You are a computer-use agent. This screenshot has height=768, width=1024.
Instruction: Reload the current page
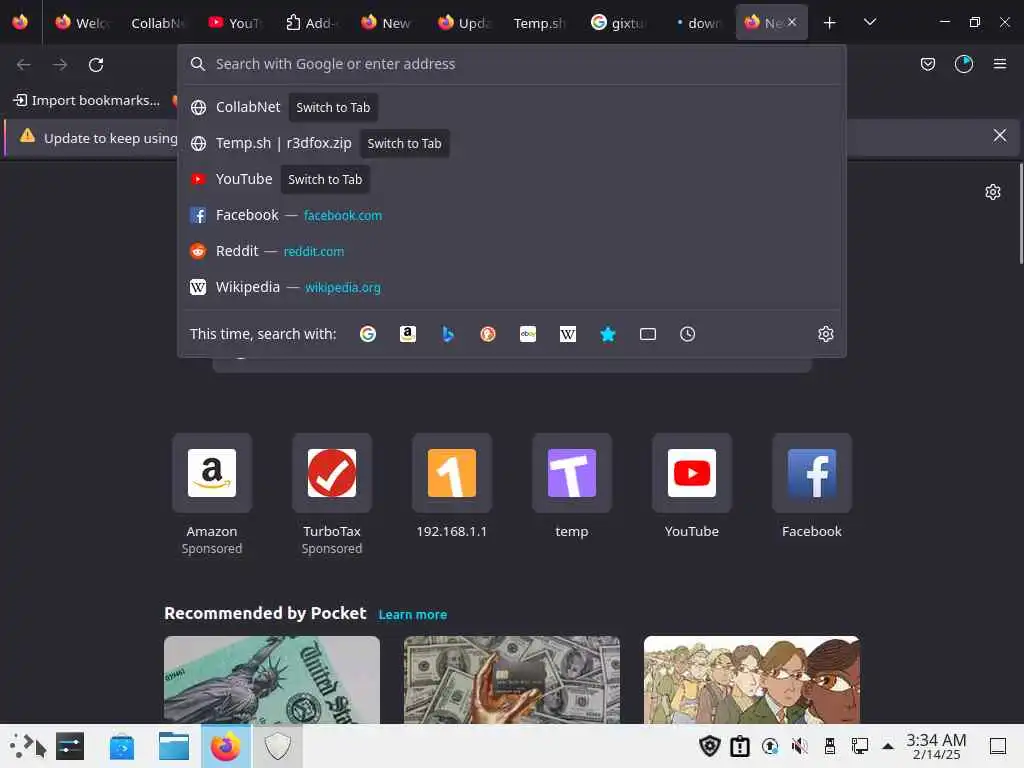click(x=96, y=65)
